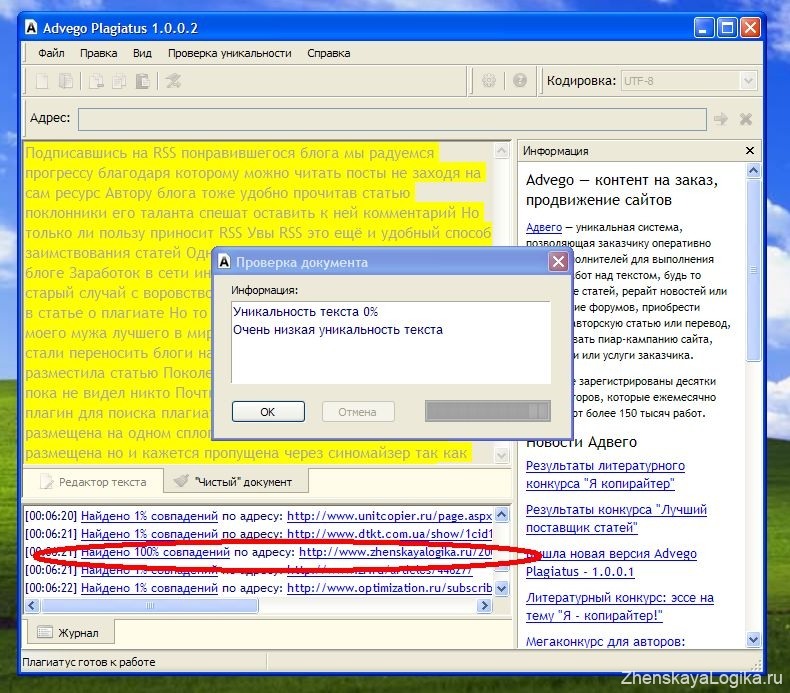Click the log horizontal scrollbar thumb

(150, 605)
